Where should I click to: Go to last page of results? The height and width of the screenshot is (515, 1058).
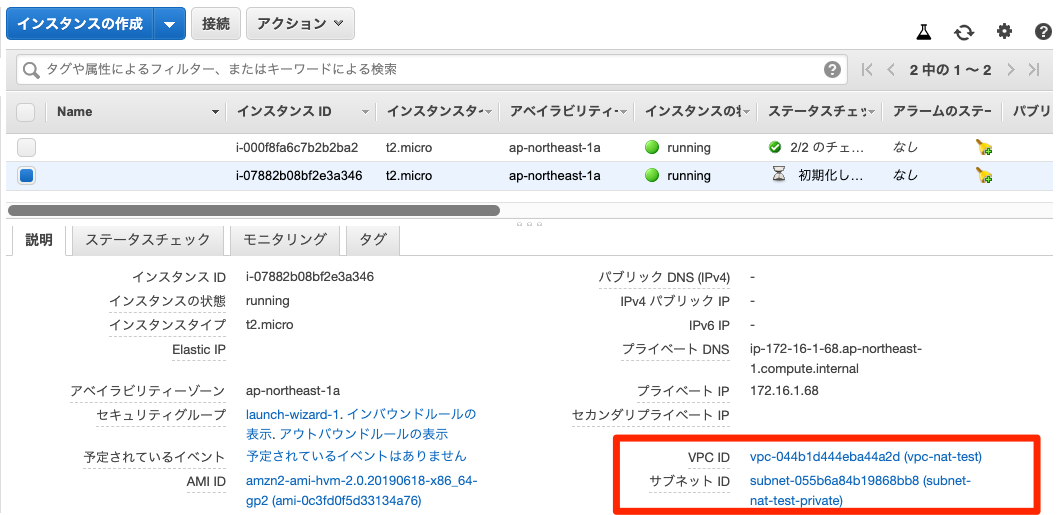(1034, 70)
